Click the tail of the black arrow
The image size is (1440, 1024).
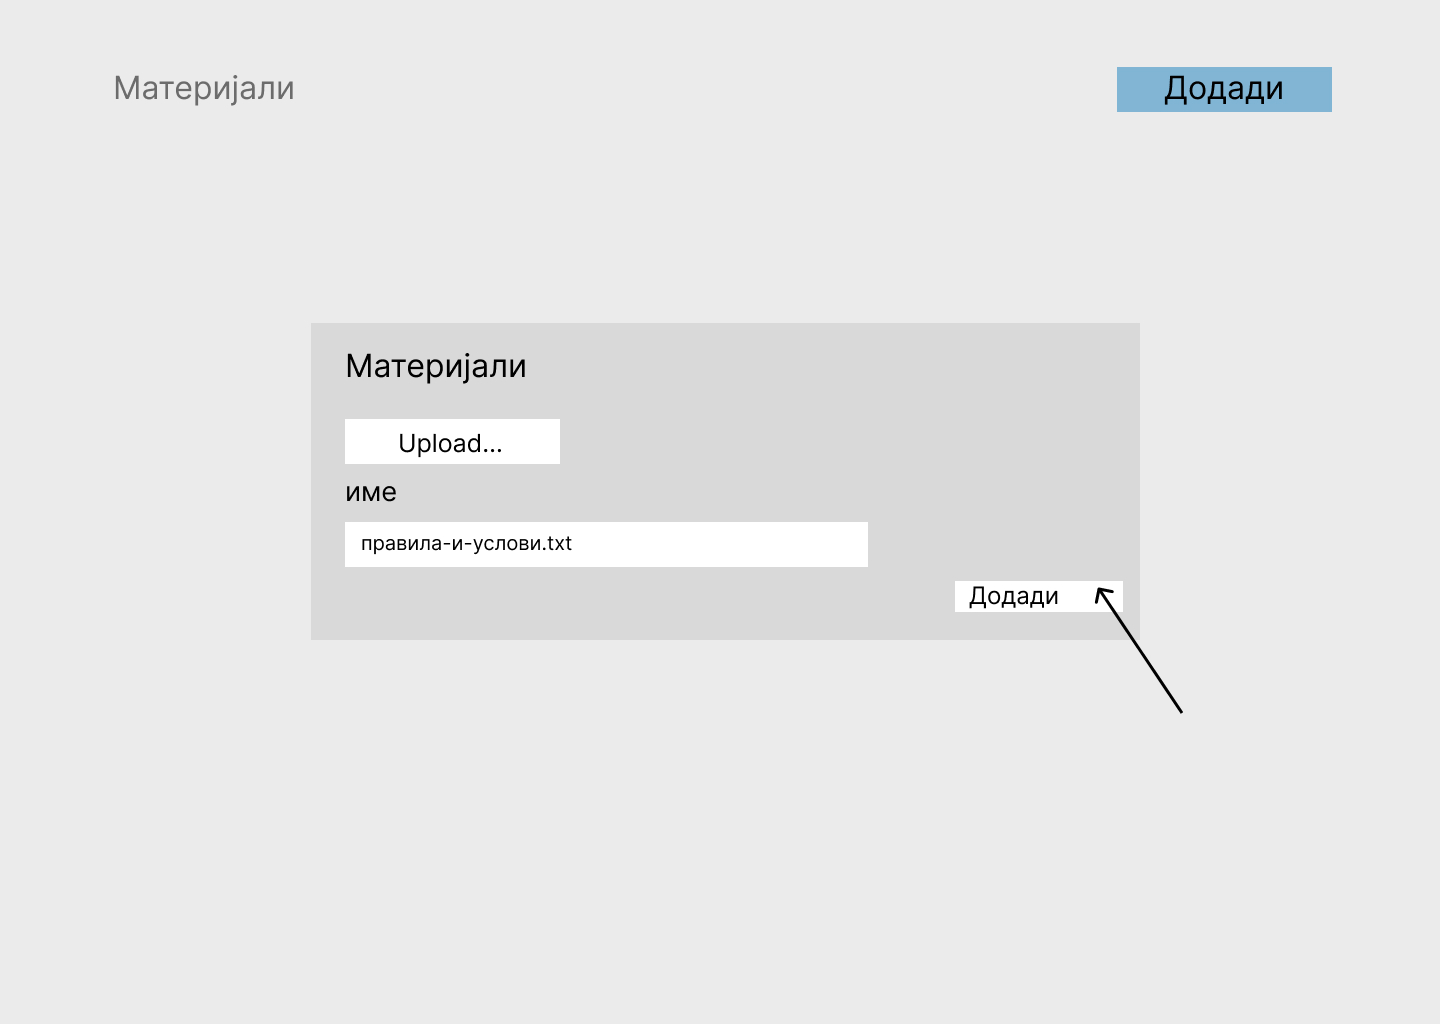(x=1180, y=710)
